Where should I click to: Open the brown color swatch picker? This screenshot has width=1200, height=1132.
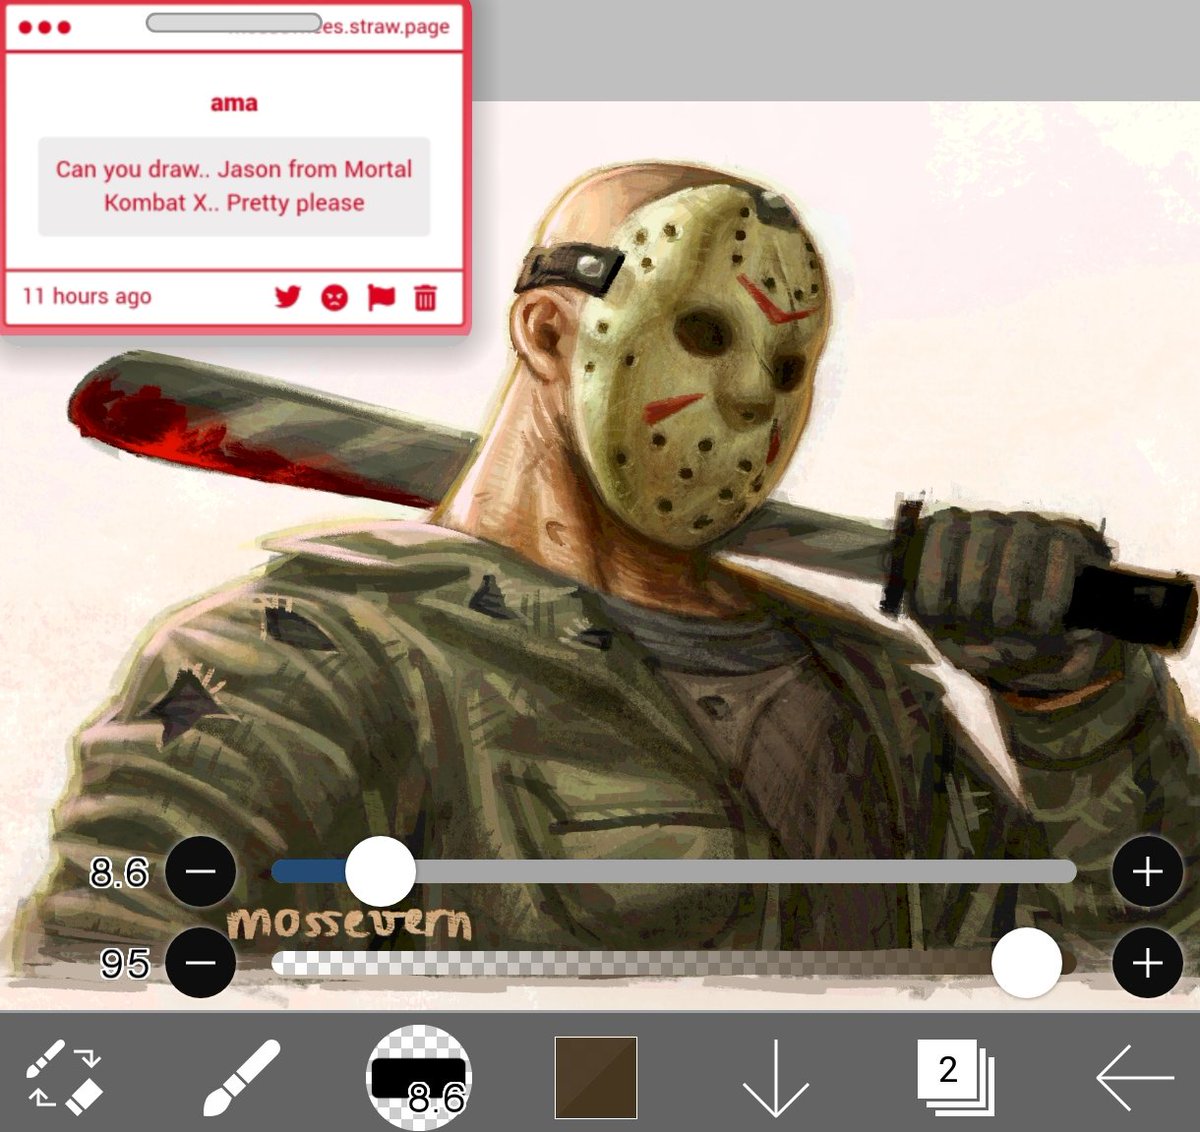pyautogui.click(x=596, y=1077)
